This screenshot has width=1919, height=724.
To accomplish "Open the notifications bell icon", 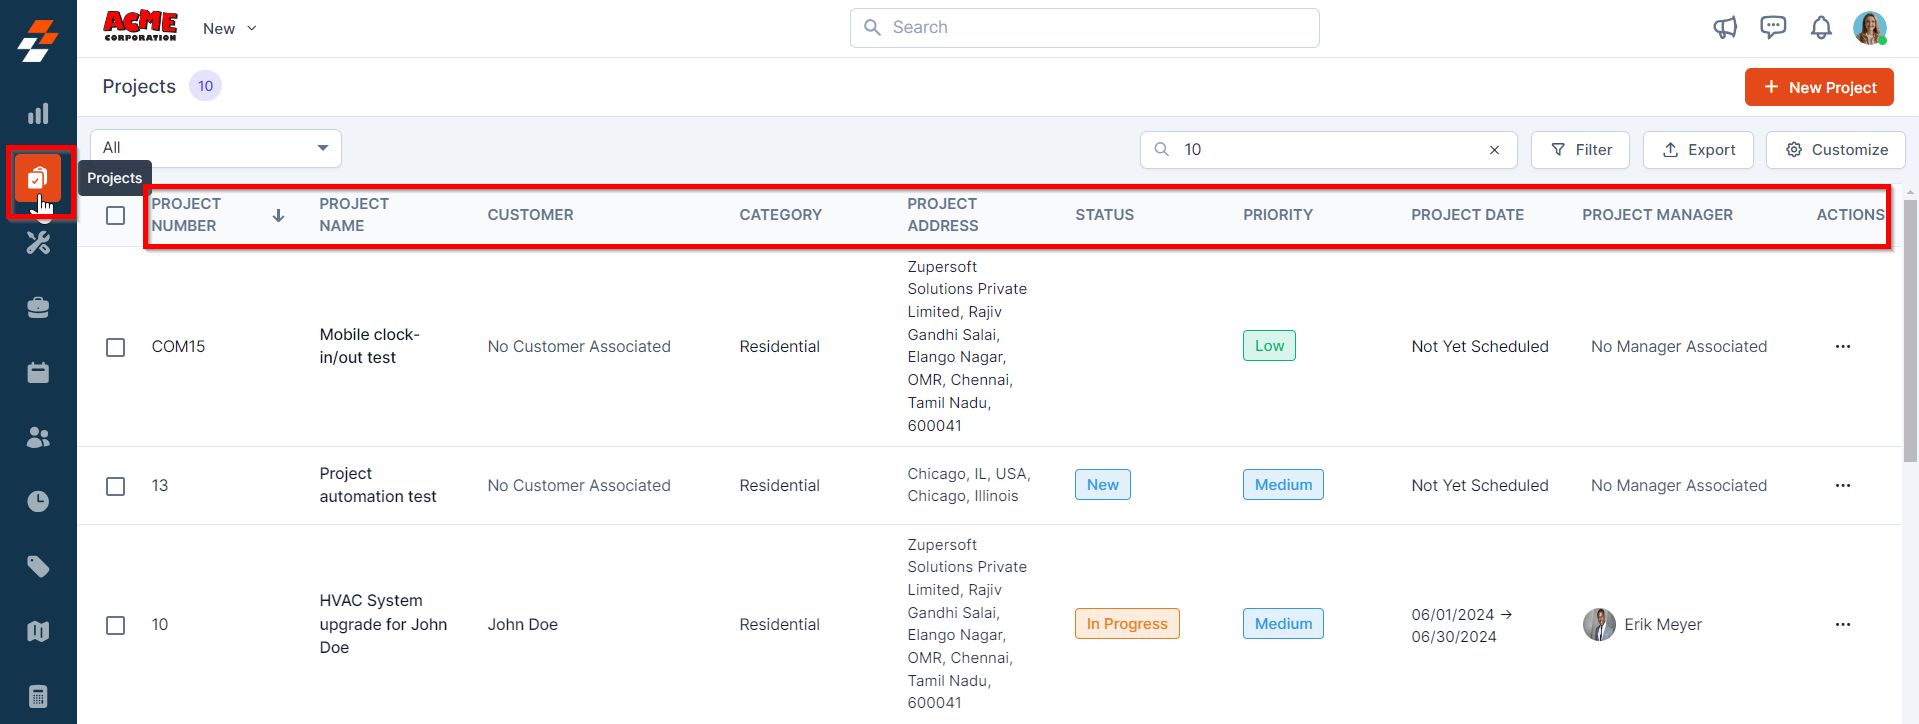I will point(1821,28).
